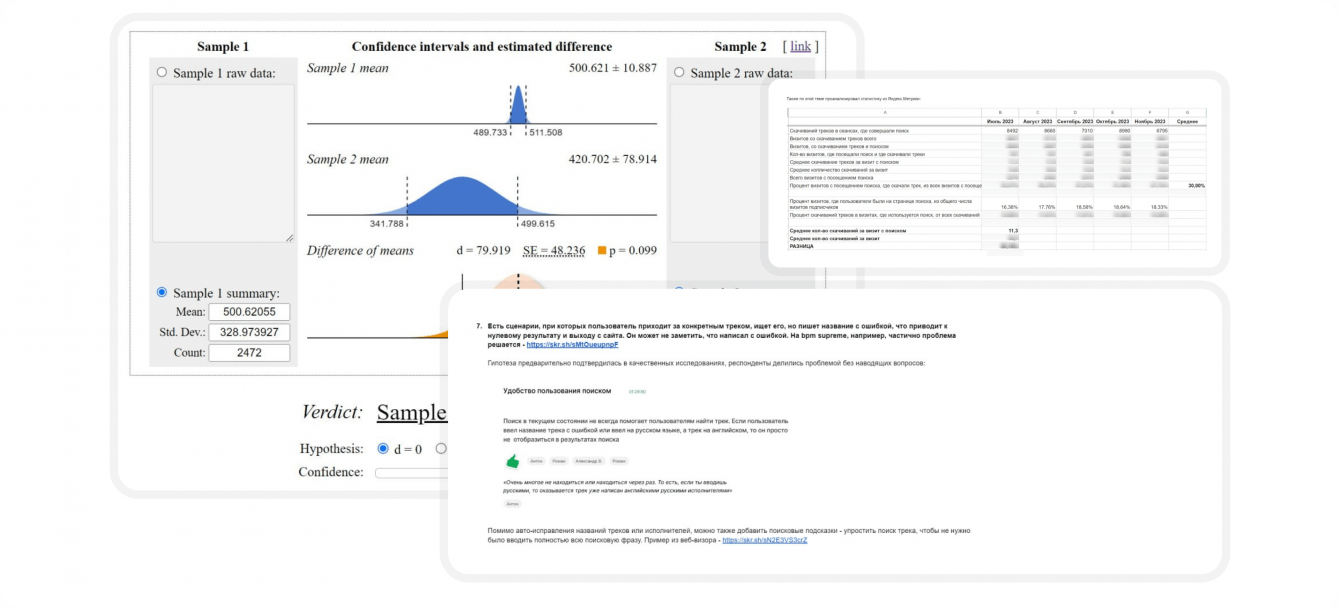Screen dimensions: 1340x609
Task: Click the "Август 2023" column header cell
Action: [x=1038, y=121]
